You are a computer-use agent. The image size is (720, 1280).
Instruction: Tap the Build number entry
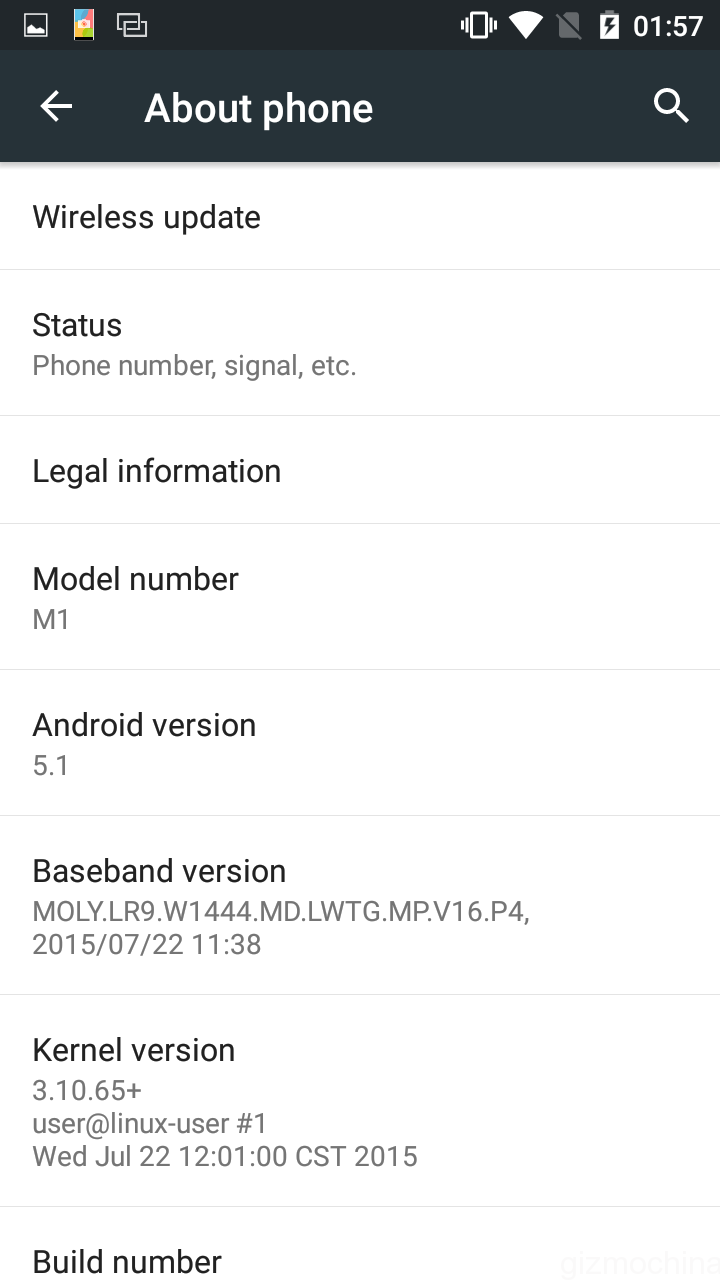click(360, 1244)
